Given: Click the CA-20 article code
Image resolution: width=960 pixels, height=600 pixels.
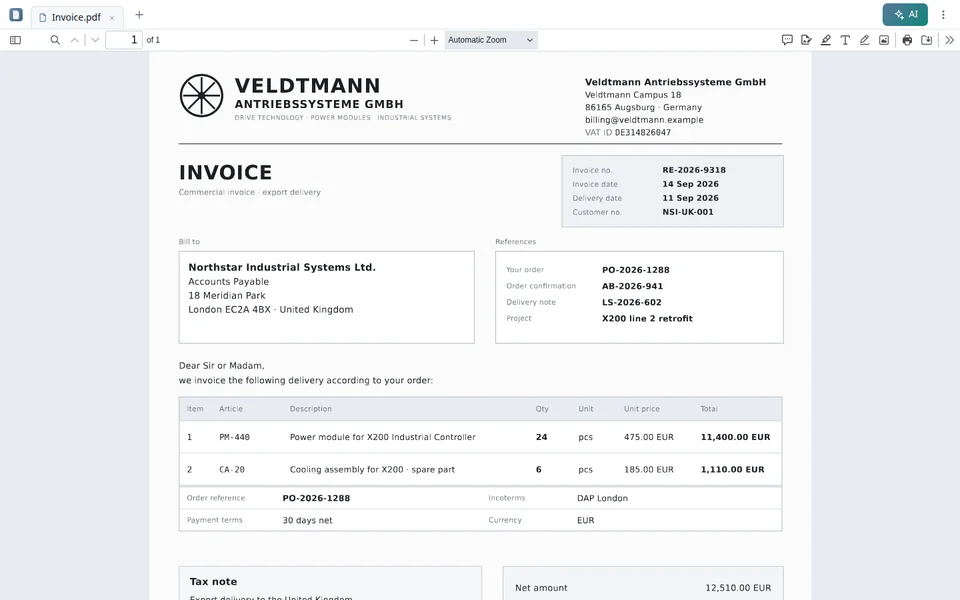Looking at the screenshot, I should 231,470.
